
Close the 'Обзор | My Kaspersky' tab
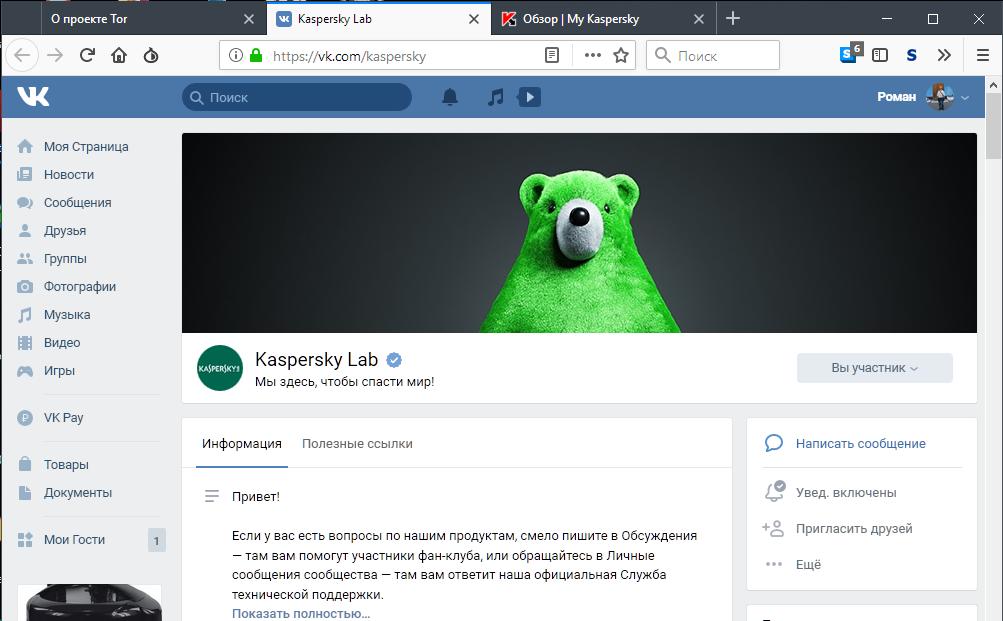(x=699, y=19)
